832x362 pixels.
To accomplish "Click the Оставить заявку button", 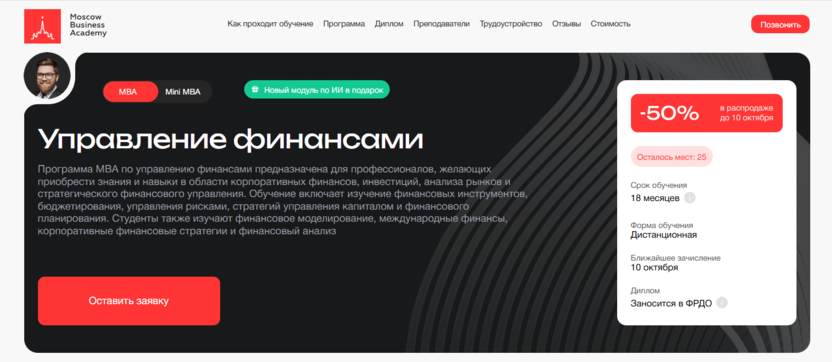I will (x=129, y=301).
